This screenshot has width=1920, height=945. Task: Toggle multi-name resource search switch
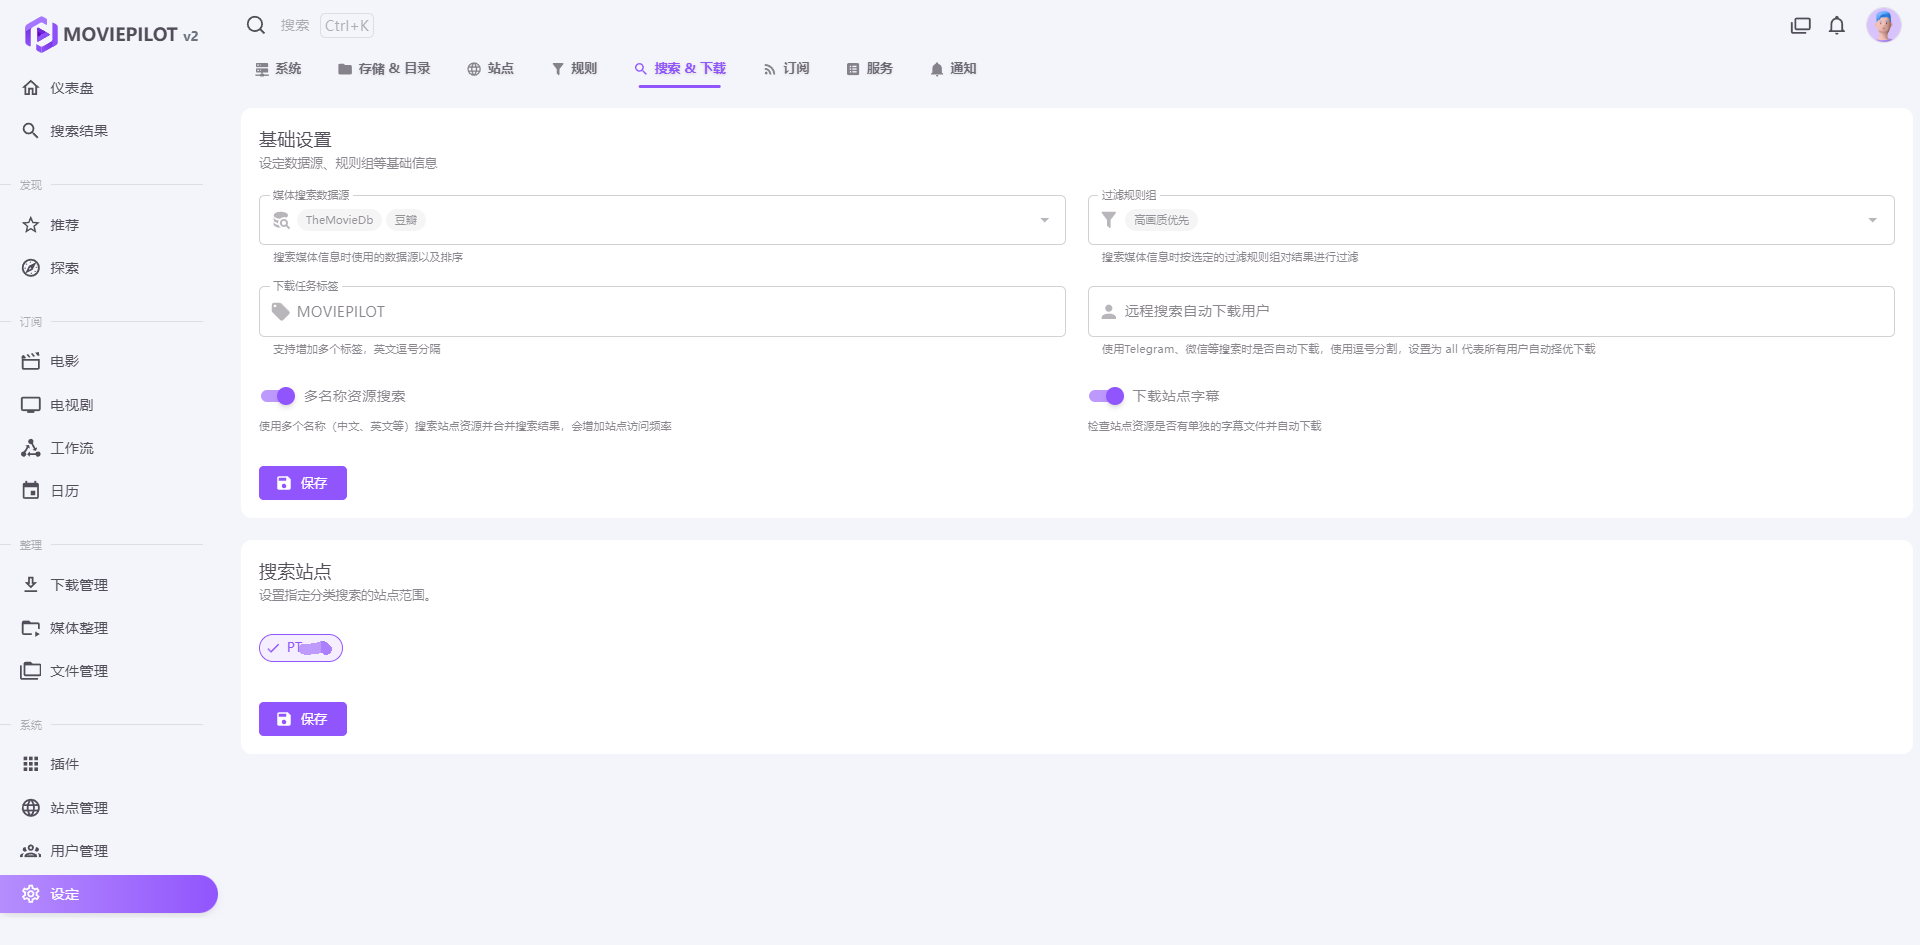point(278,396)
